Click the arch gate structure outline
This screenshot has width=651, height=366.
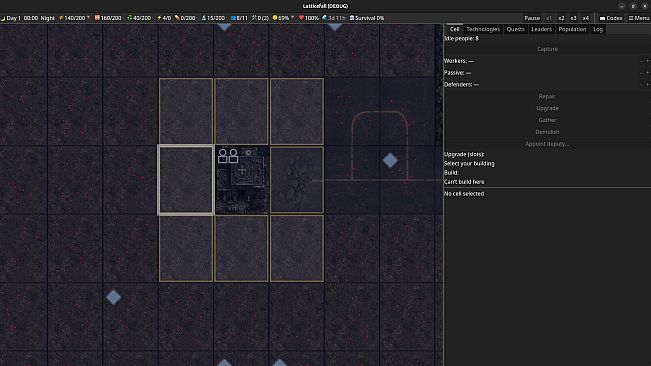click(x=379, y=145)
